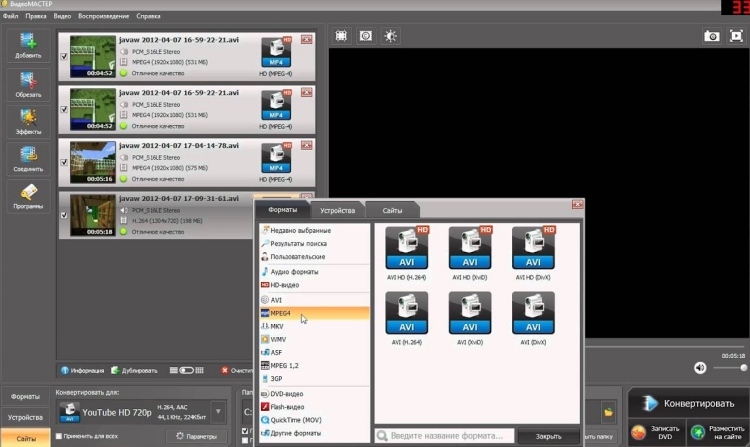The width and height of the screenshot is (750, 447).
Task: Click the Записать DVD burn button
Action: pos(656,433)
